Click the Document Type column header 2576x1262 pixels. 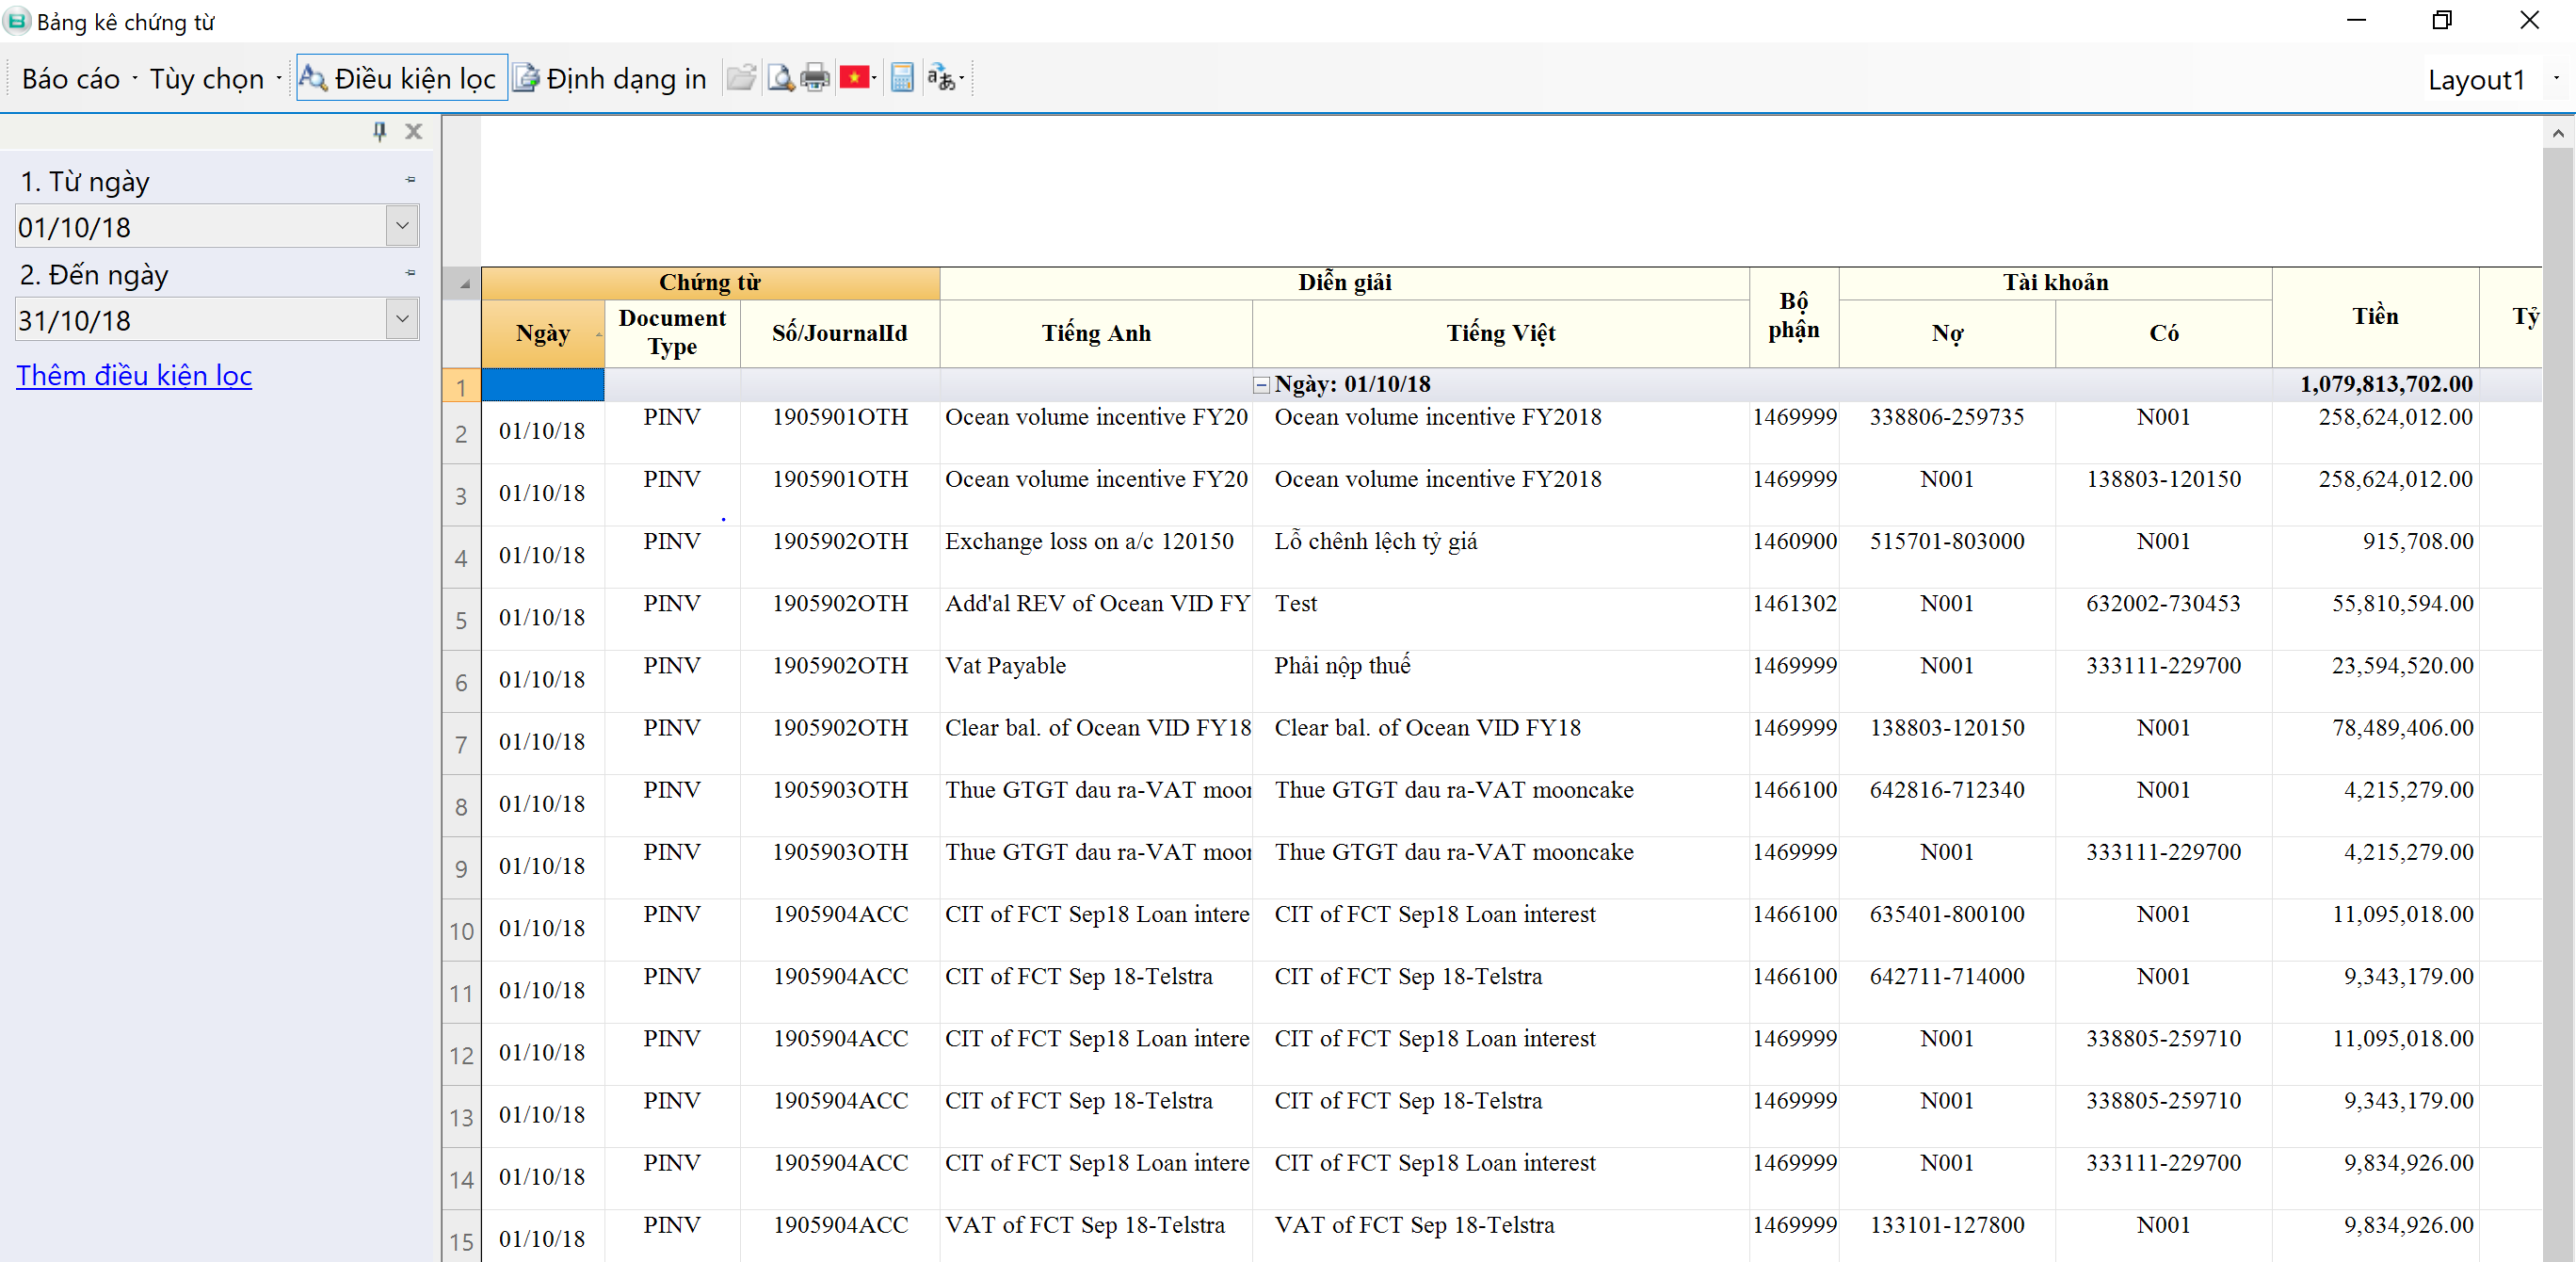672,333
